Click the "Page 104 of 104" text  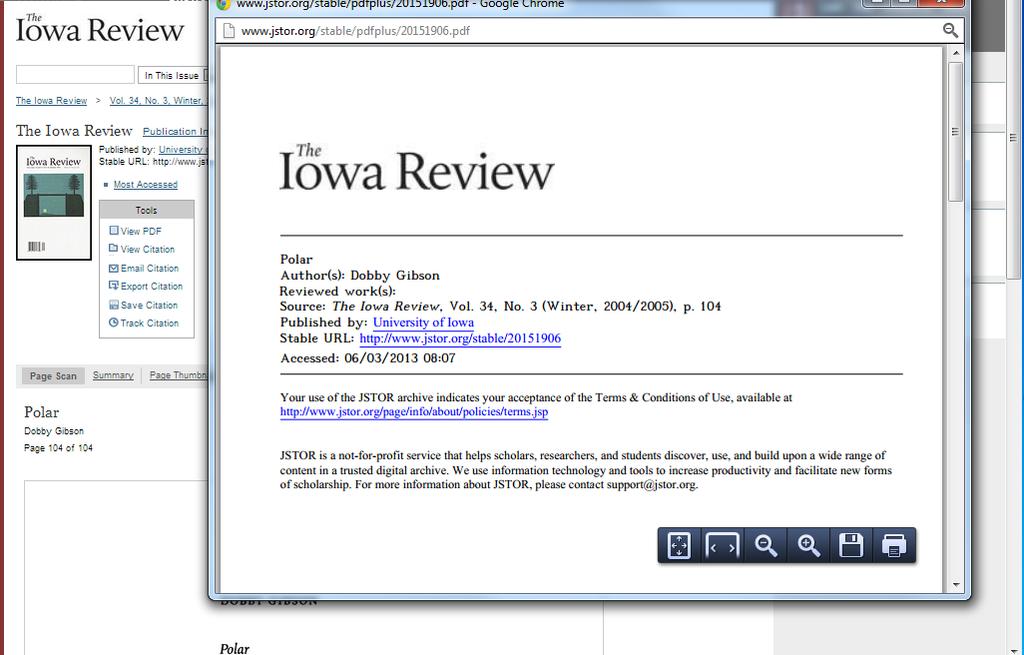[58, 448]
